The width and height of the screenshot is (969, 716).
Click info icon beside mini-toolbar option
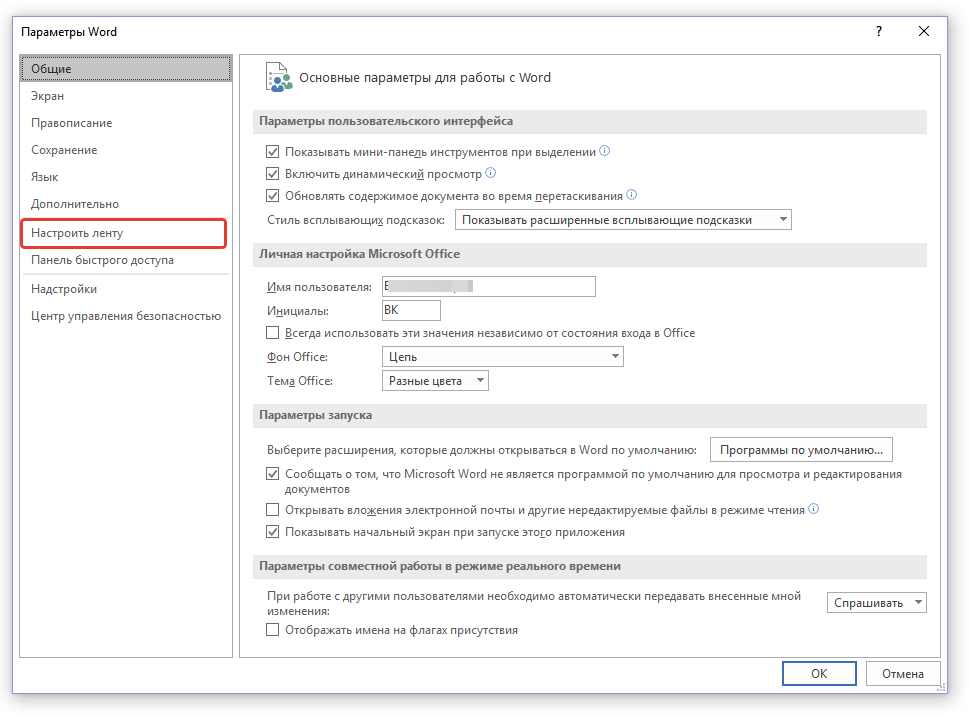coord(604,152)
